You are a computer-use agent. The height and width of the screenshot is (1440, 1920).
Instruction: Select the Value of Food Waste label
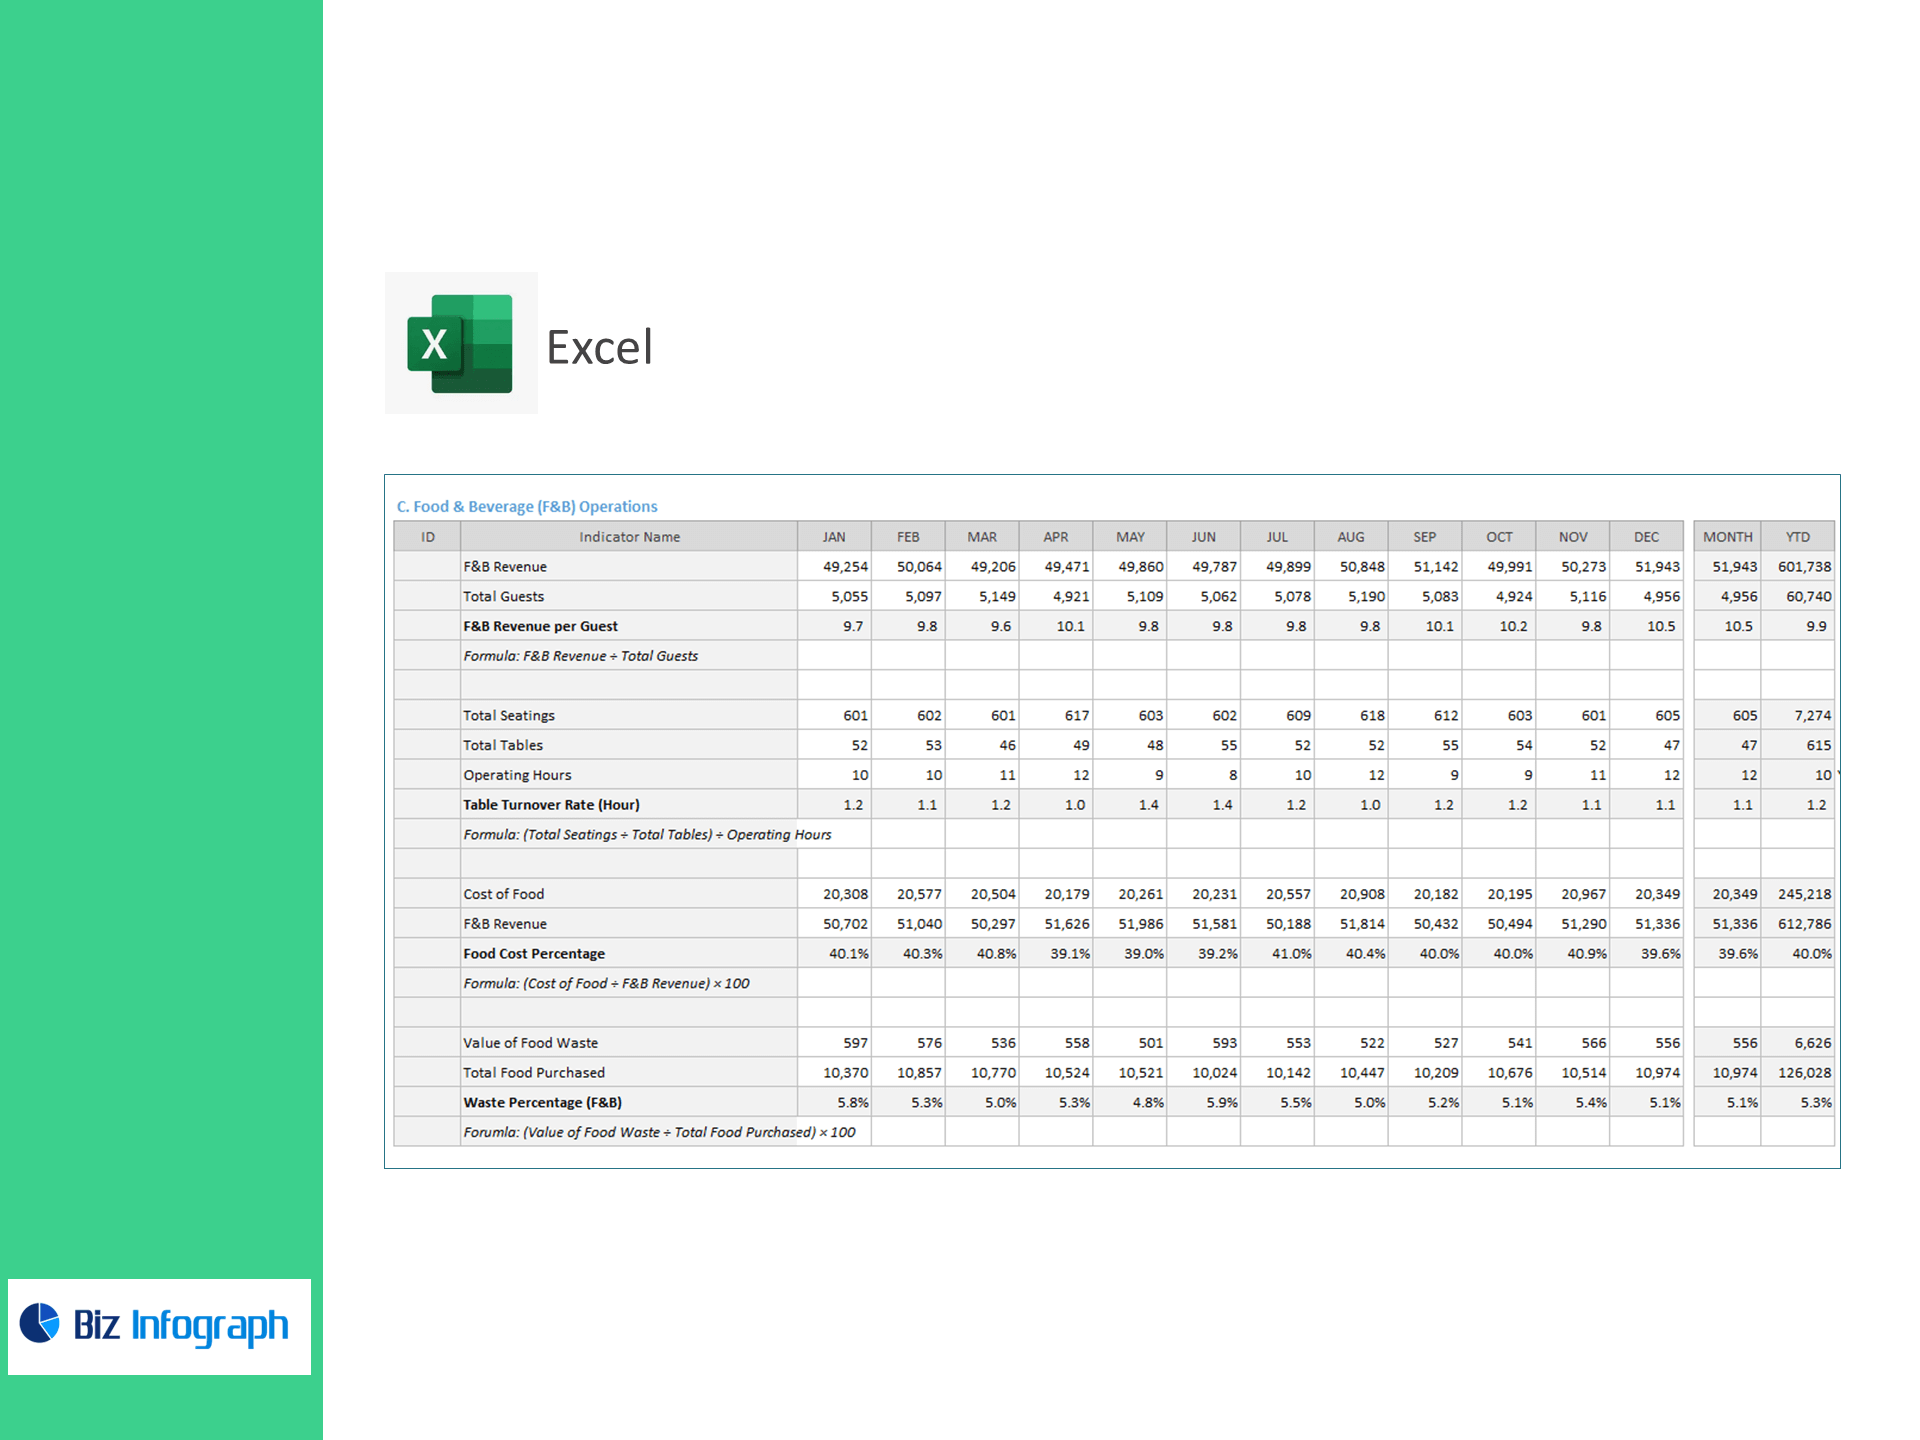tap(530, 1043)
